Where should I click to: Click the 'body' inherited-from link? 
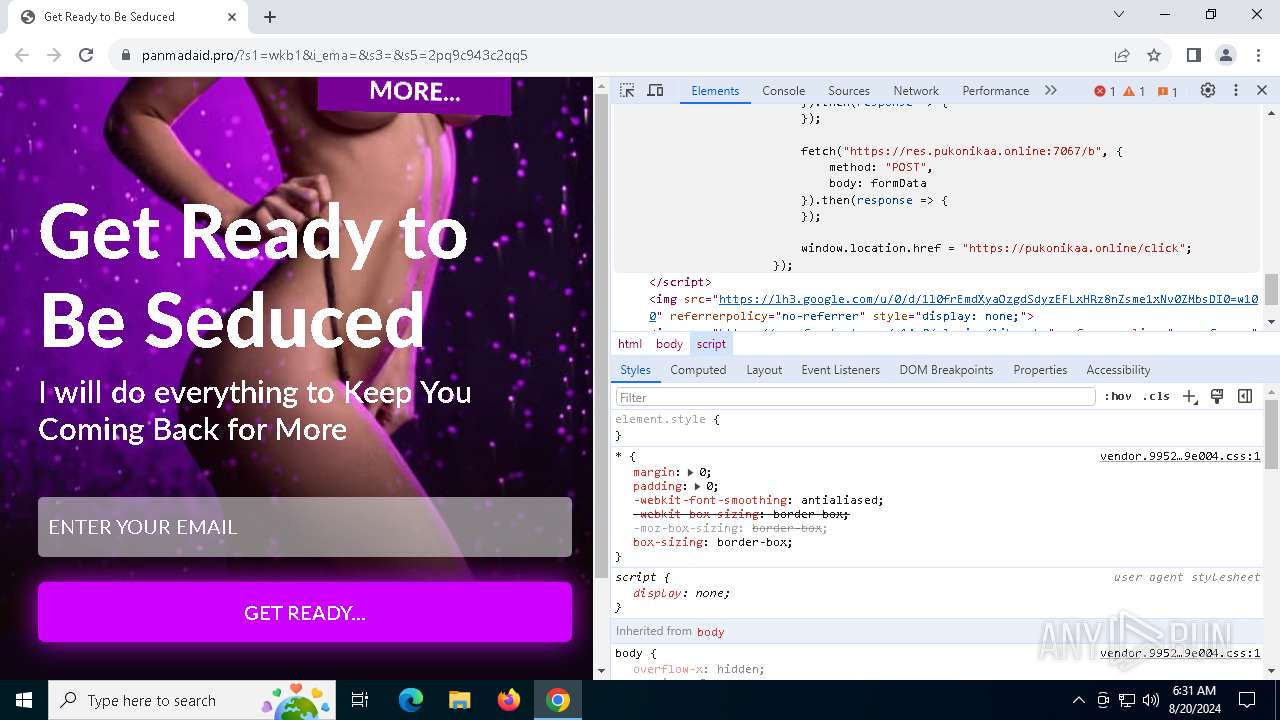(x=710, y=631)
